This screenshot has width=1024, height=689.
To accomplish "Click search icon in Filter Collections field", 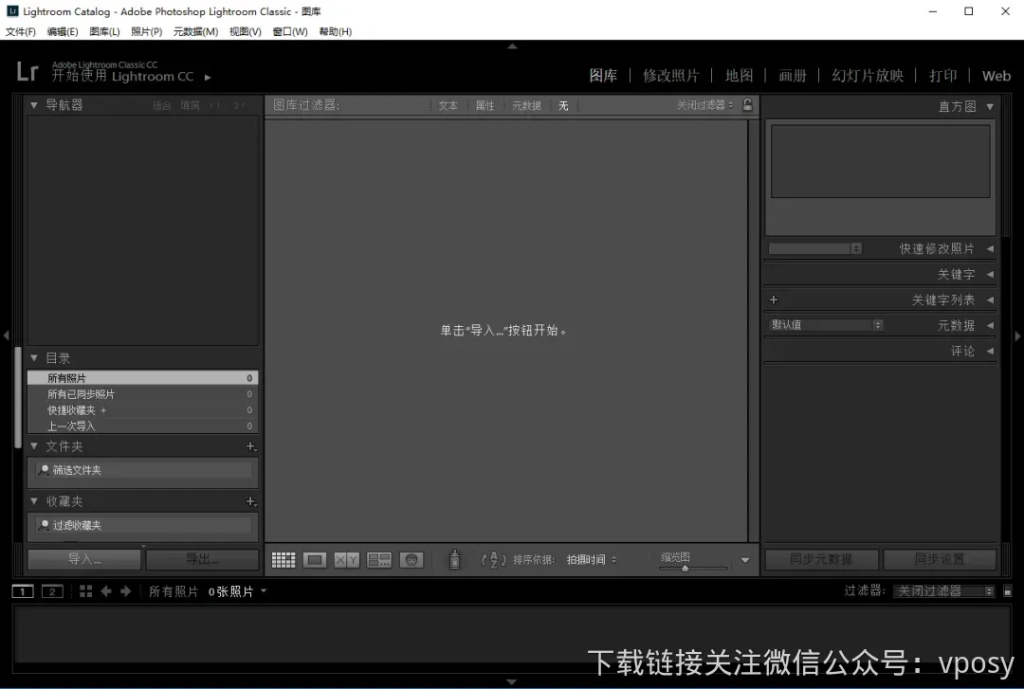I will (44, 524).
